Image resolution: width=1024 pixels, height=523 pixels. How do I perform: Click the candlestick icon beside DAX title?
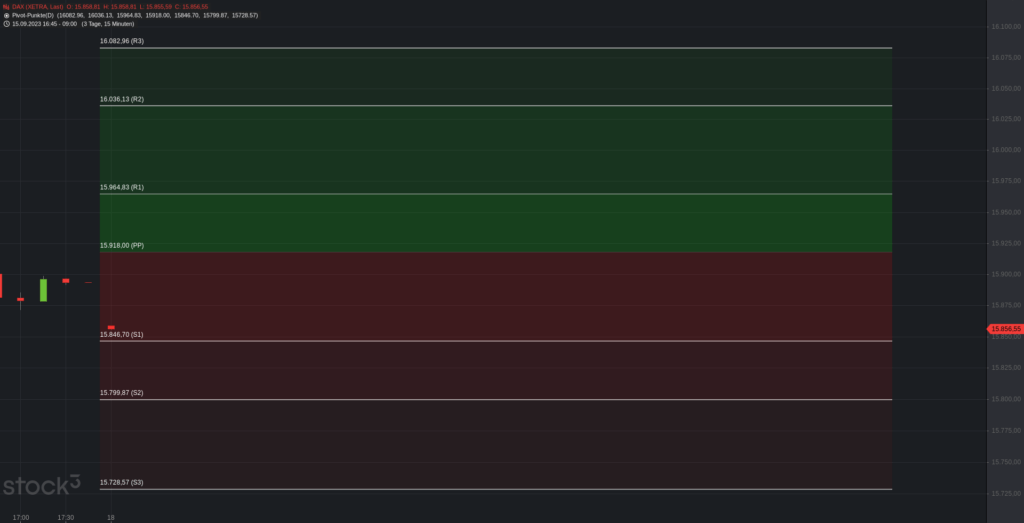point(7,7)
